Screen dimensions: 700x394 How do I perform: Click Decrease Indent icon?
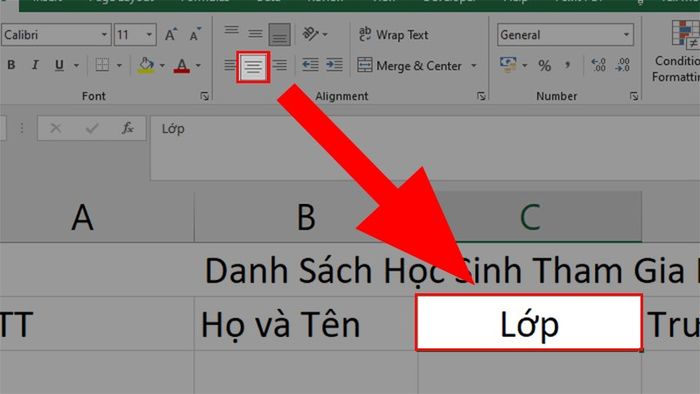click(310, 65)
